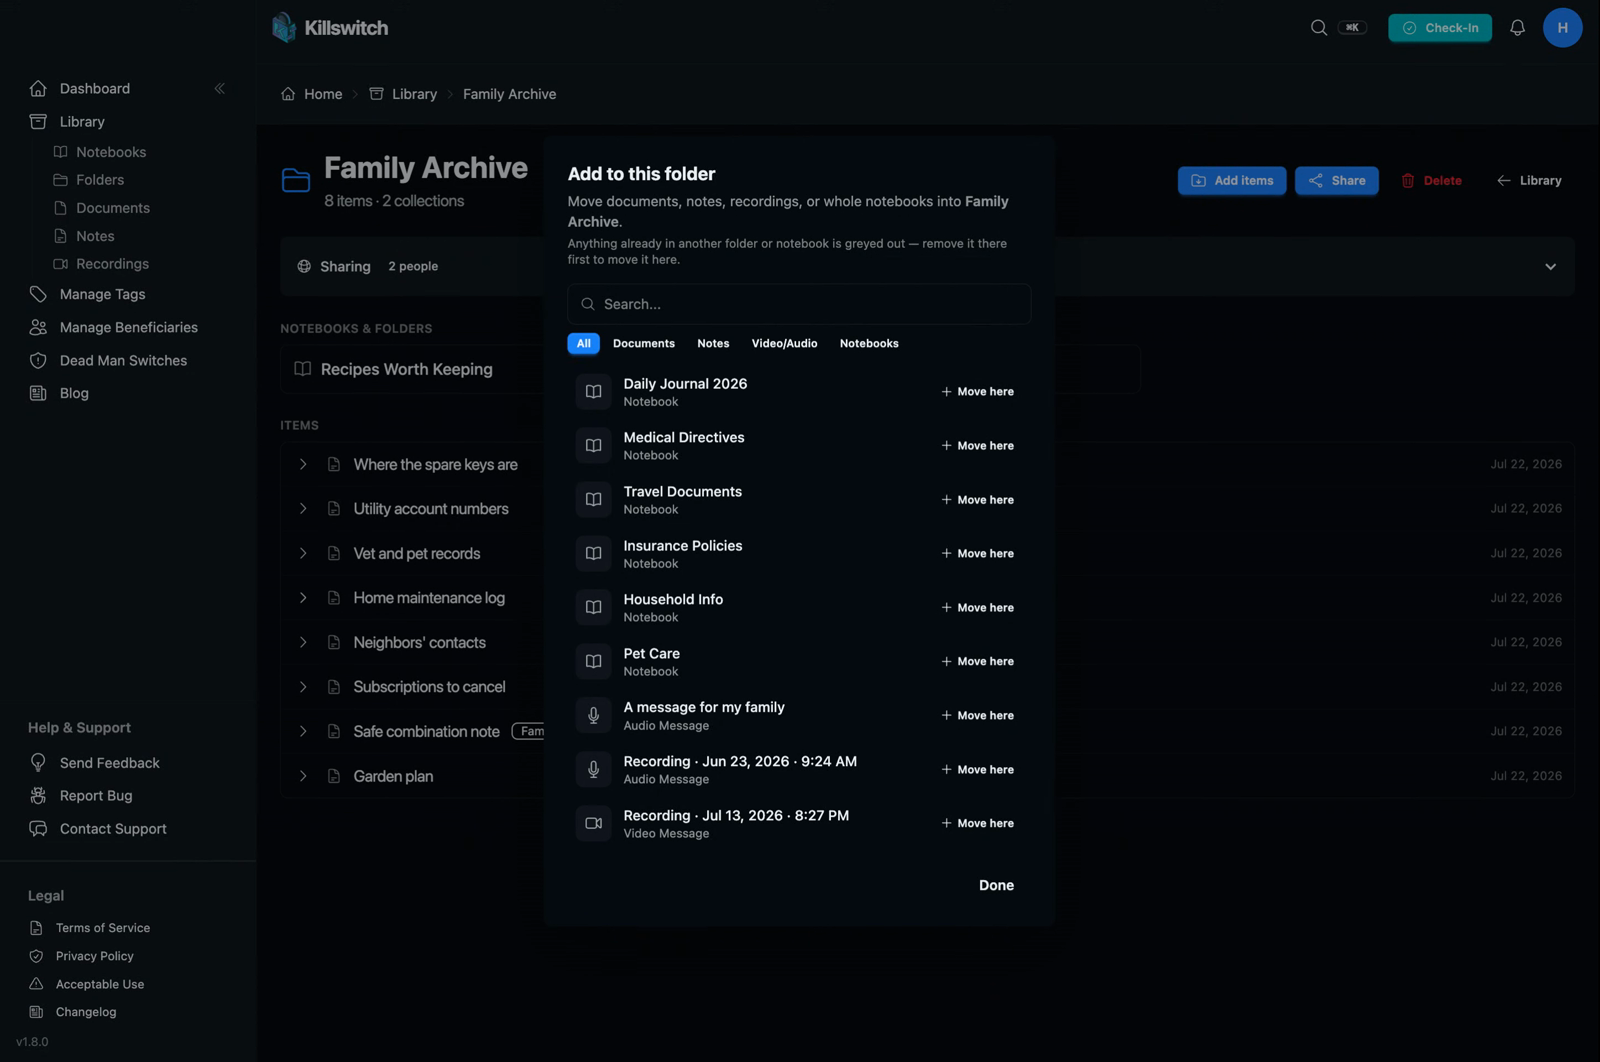Click the ⌘K shortcut badge

(x=1352, y=28)
